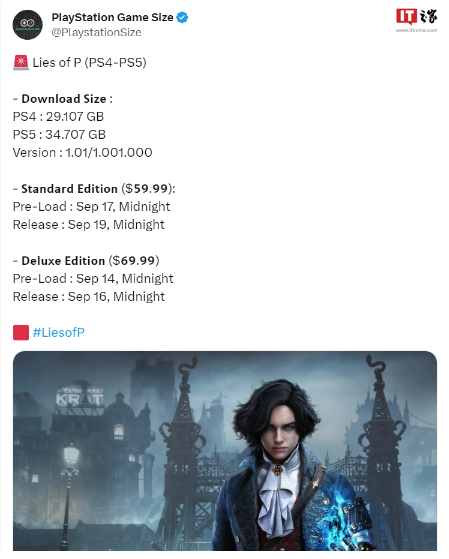Click the Version 1.01/1.001.000 text

(82, 153)
